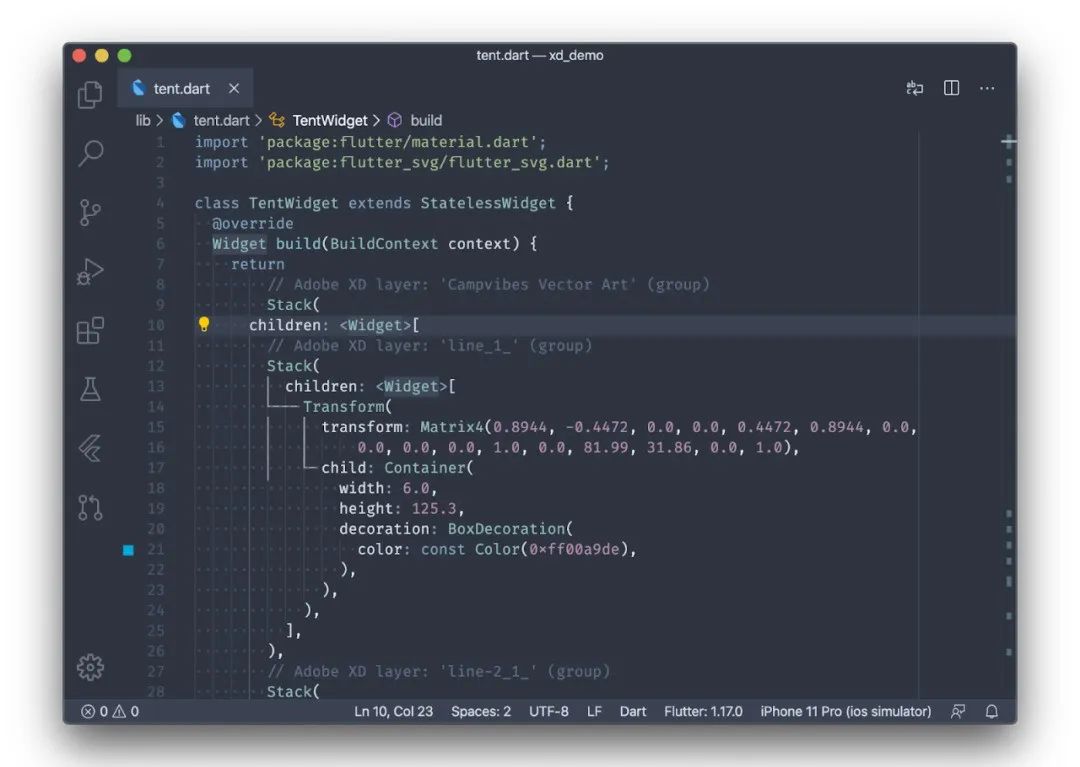Viewport: 1080px width, 767px height.
Task: Split the editor to the right
Action: pyautogui.click(x=951, y=88)
